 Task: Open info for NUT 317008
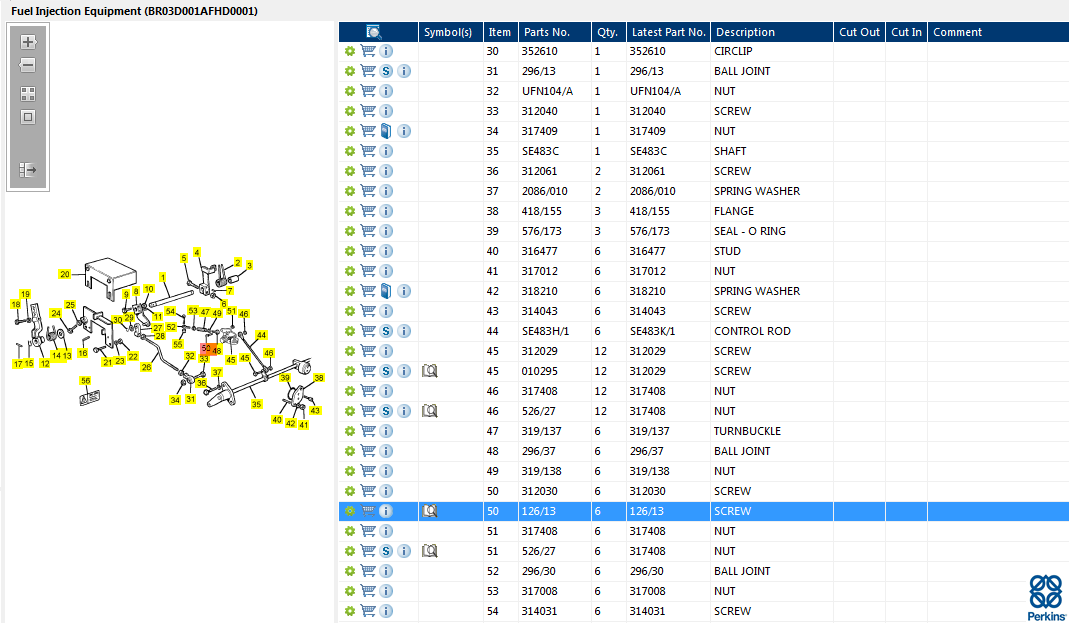tap(386, 591)
